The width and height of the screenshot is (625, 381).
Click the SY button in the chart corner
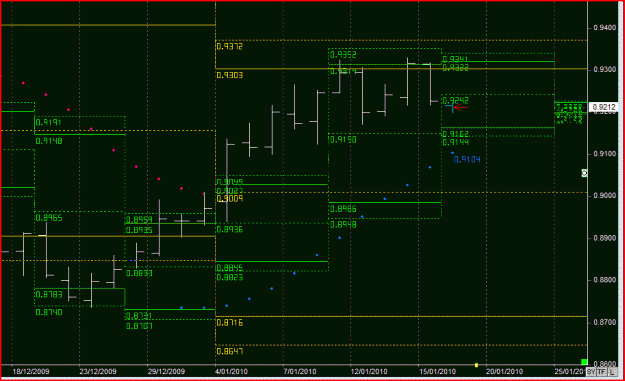pyautogui.click(x=591, y=371)
